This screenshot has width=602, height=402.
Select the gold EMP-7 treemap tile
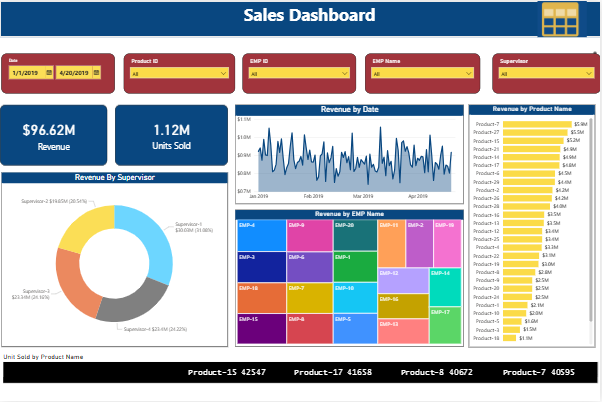pos(309,298)
